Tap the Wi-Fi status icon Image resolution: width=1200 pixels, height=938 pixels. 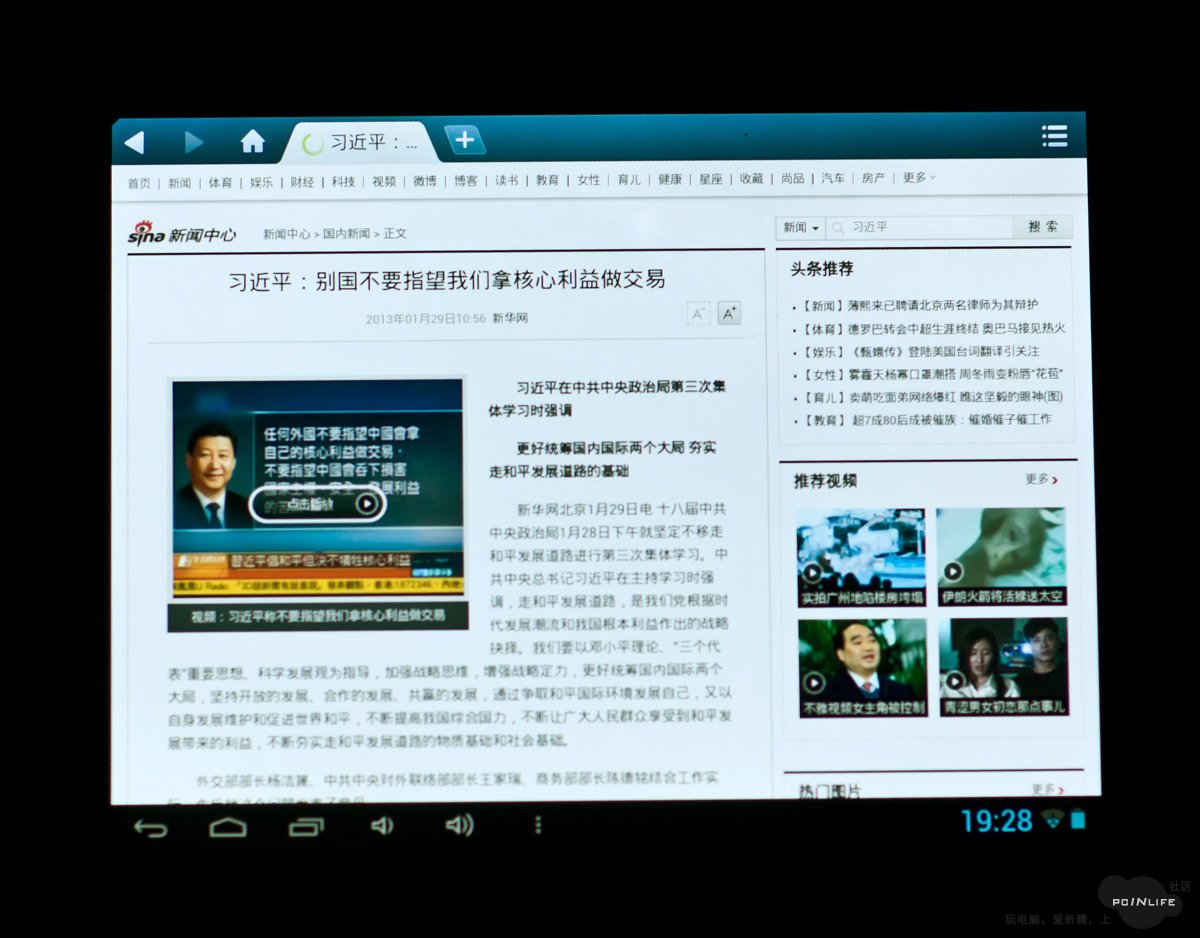click(1051, 820)
